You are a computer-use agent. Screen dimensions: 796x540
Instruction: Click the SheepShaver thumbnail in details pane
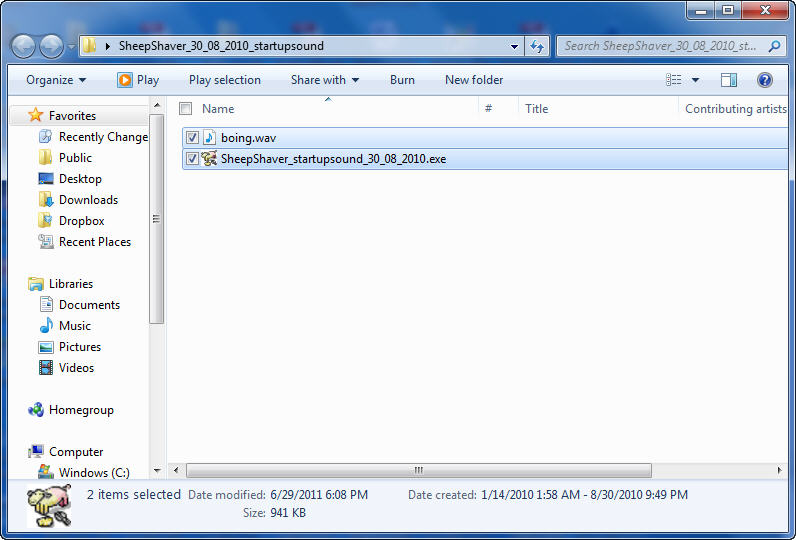click(x=49, y=505)
